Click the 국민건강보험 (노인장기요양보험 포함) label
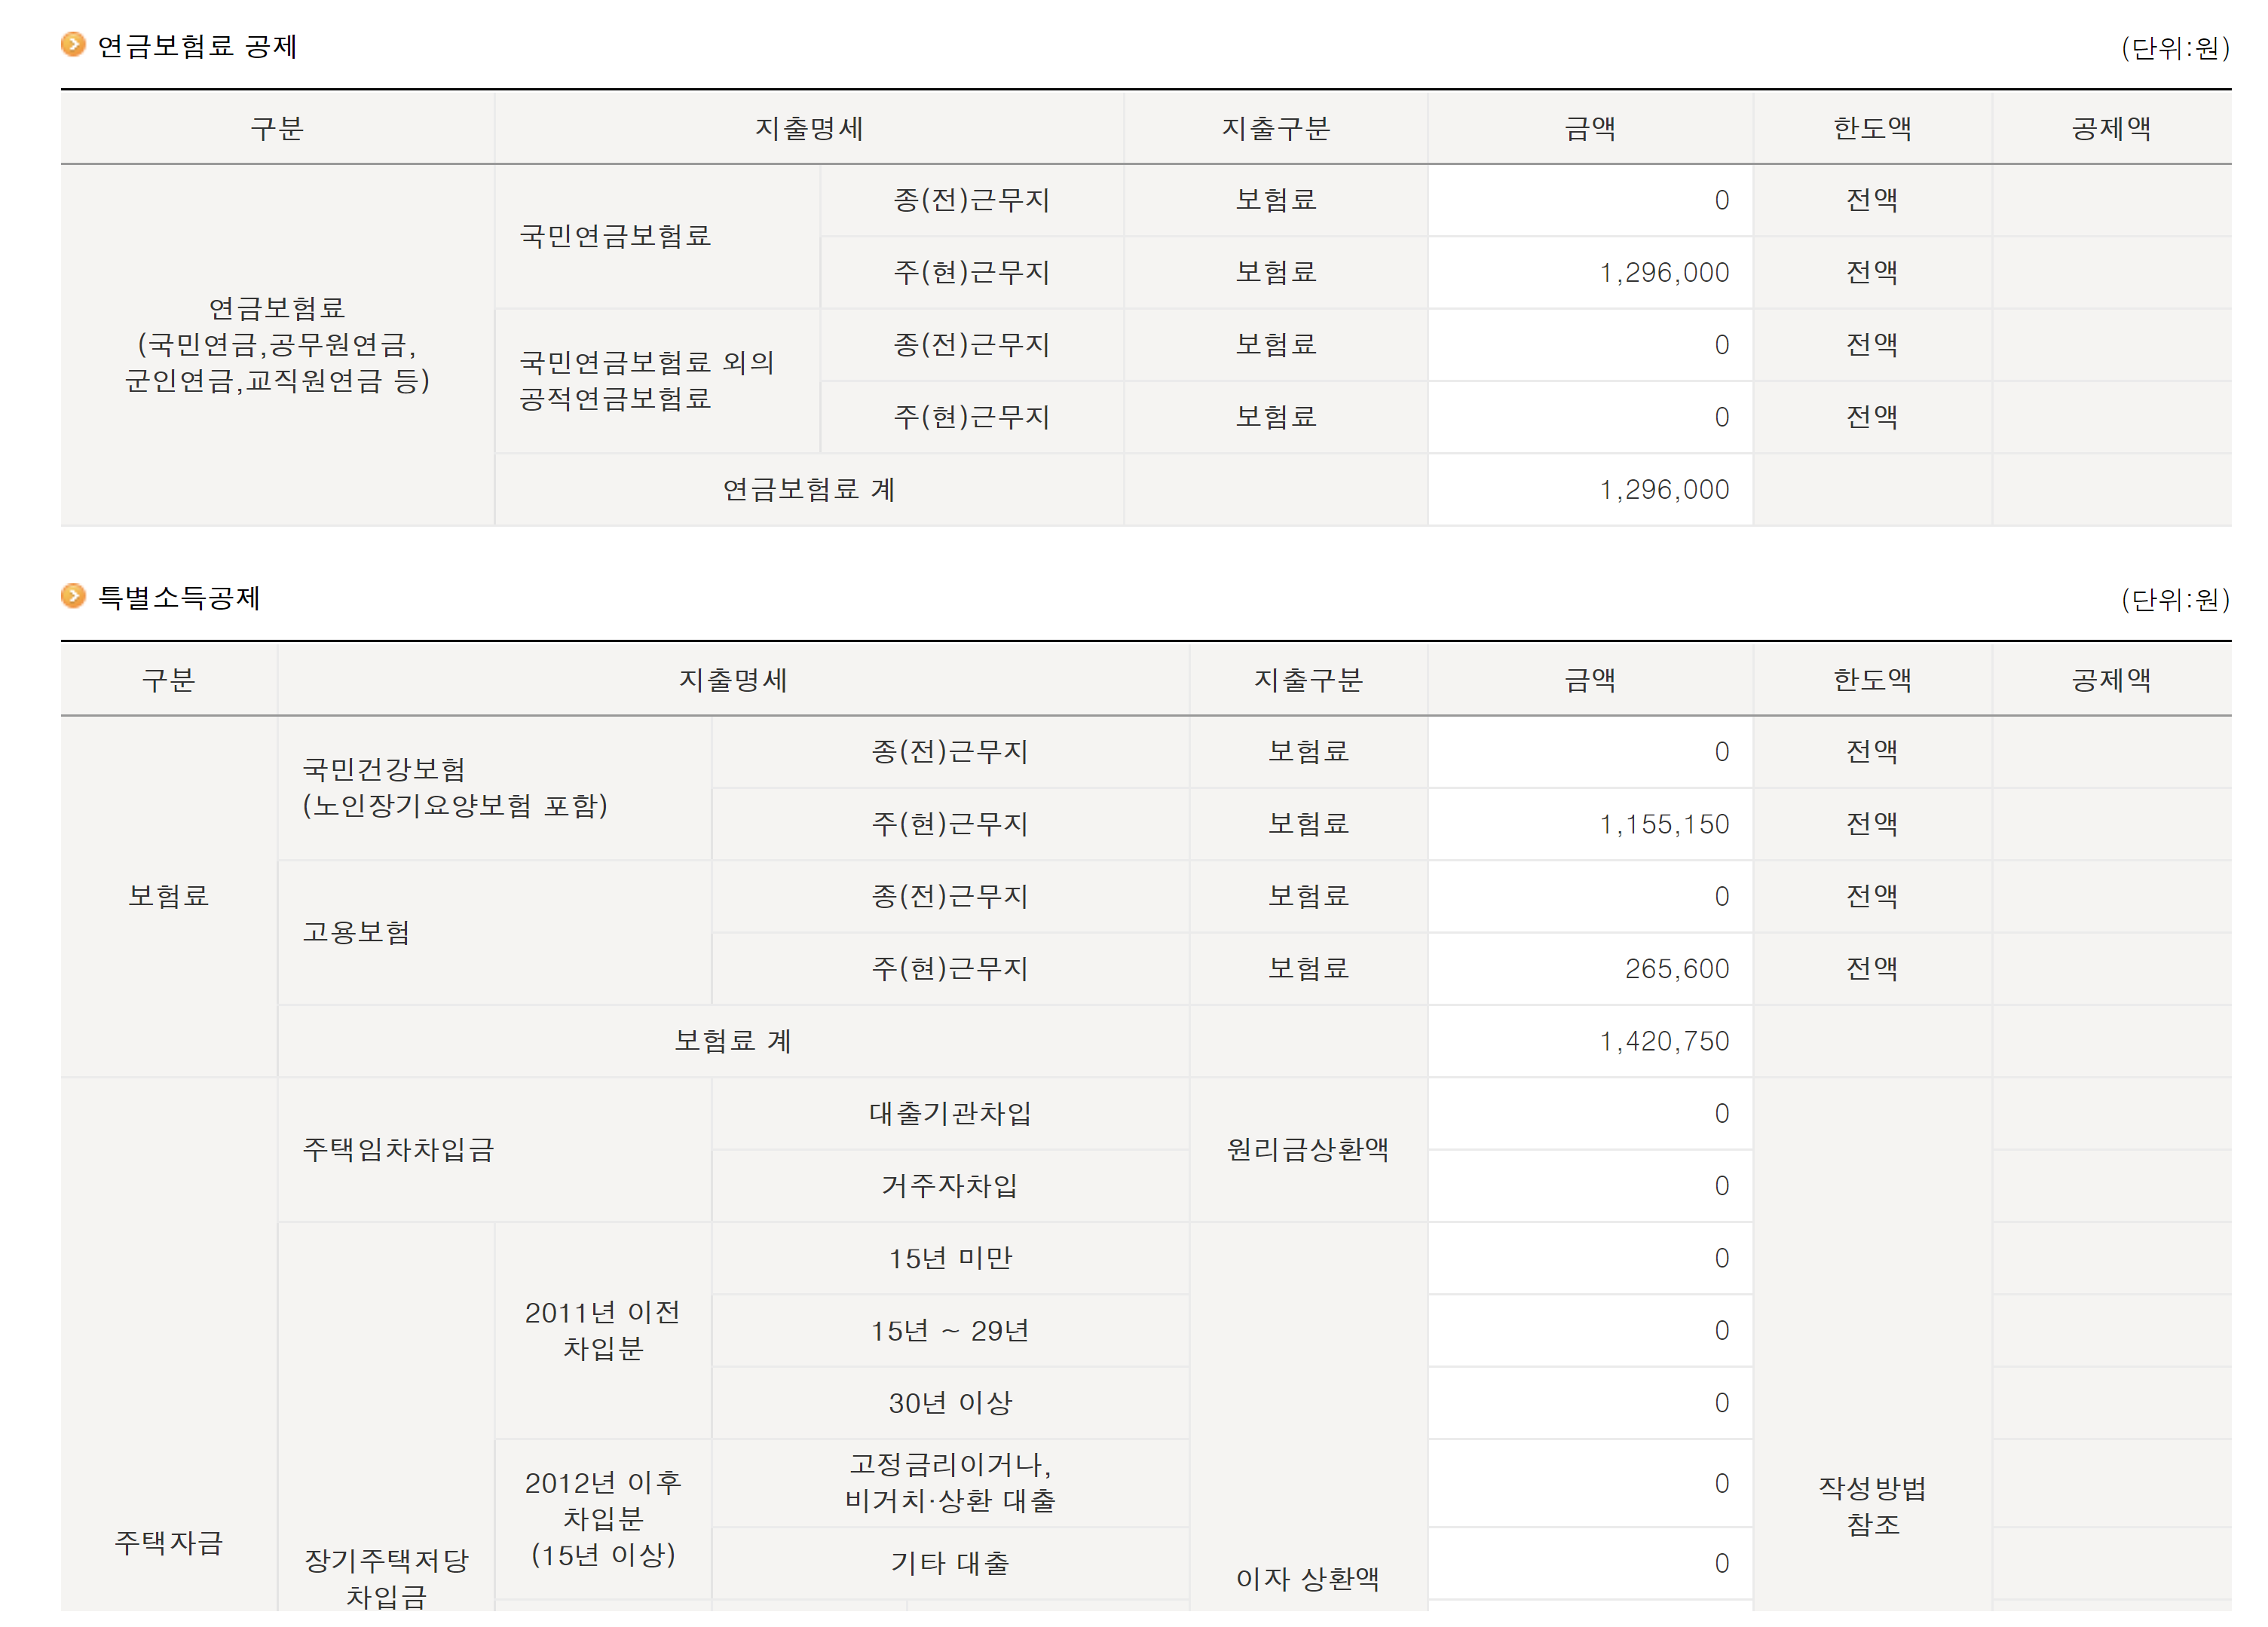The height and width of the screenshot is (1627, 2268). tap(455, 788)
